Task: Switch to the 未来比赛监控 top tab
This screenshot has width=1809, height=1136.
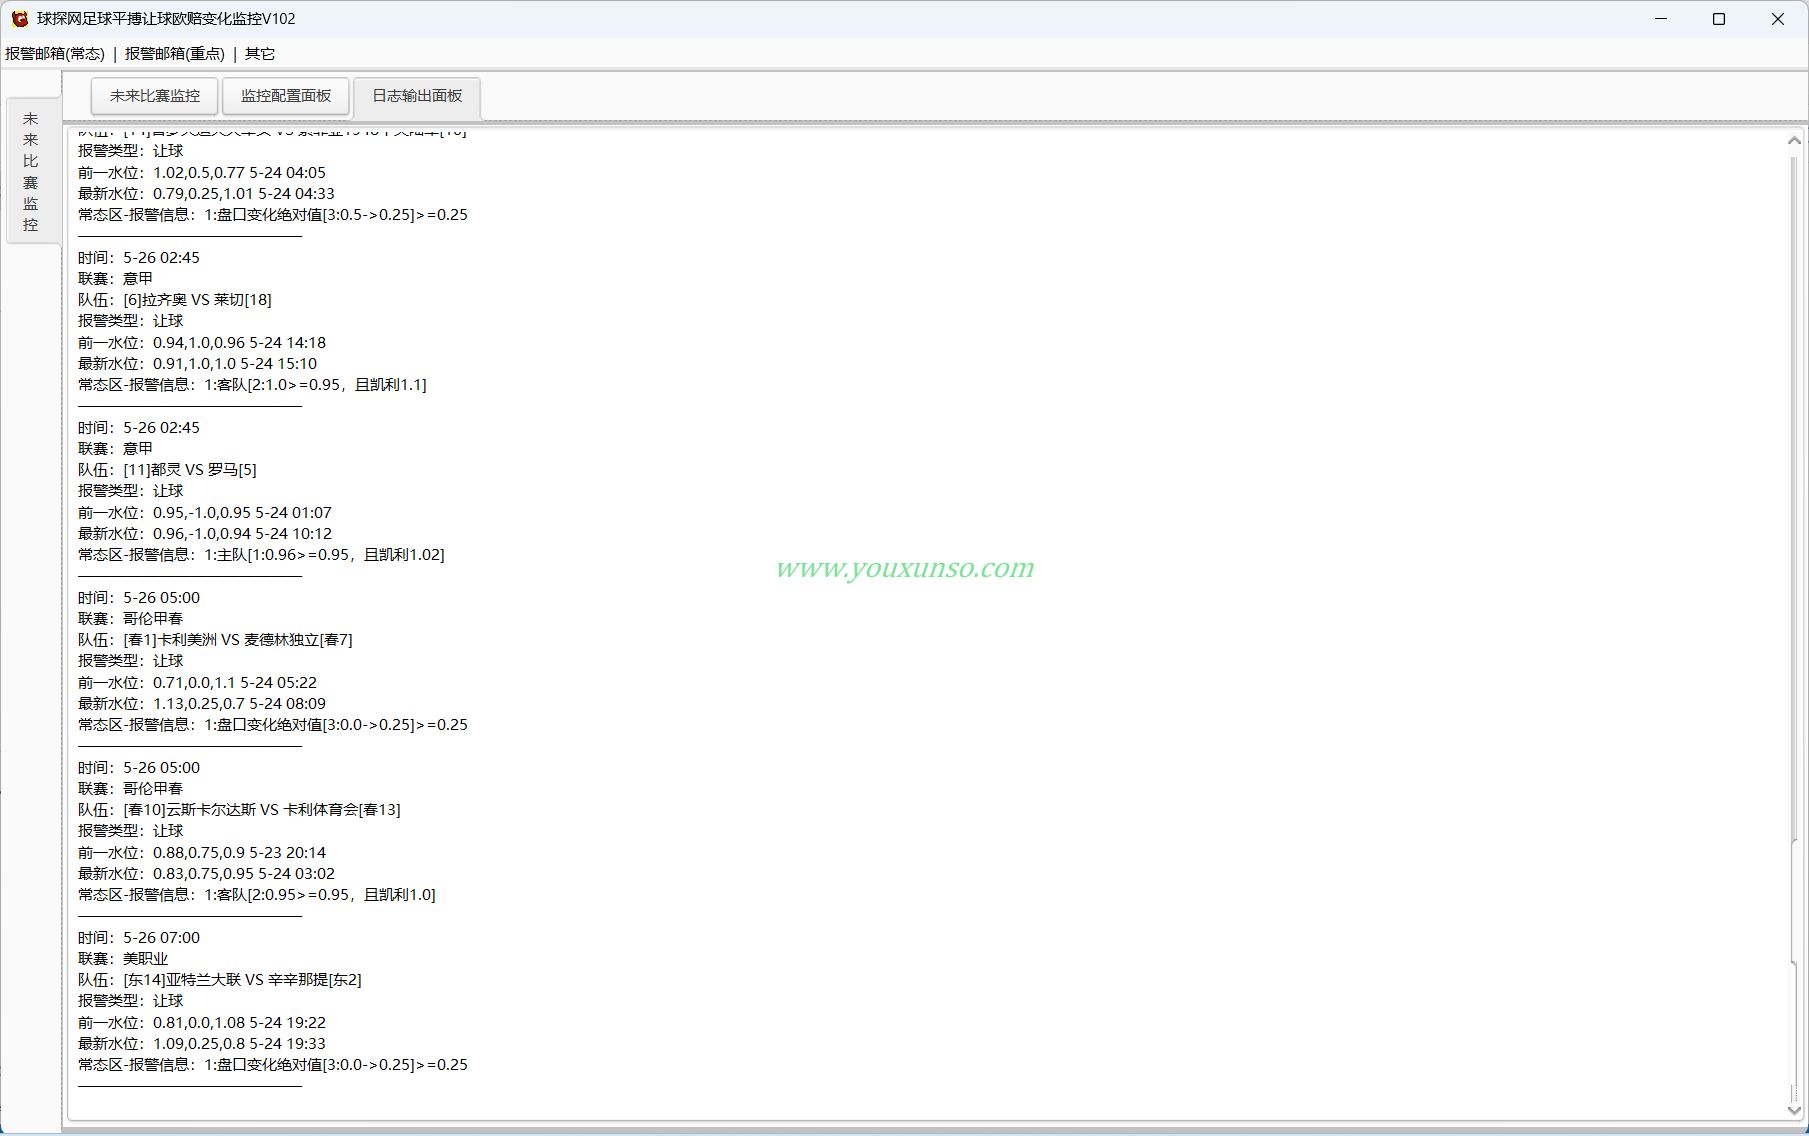Action: [x=155, y=96]
